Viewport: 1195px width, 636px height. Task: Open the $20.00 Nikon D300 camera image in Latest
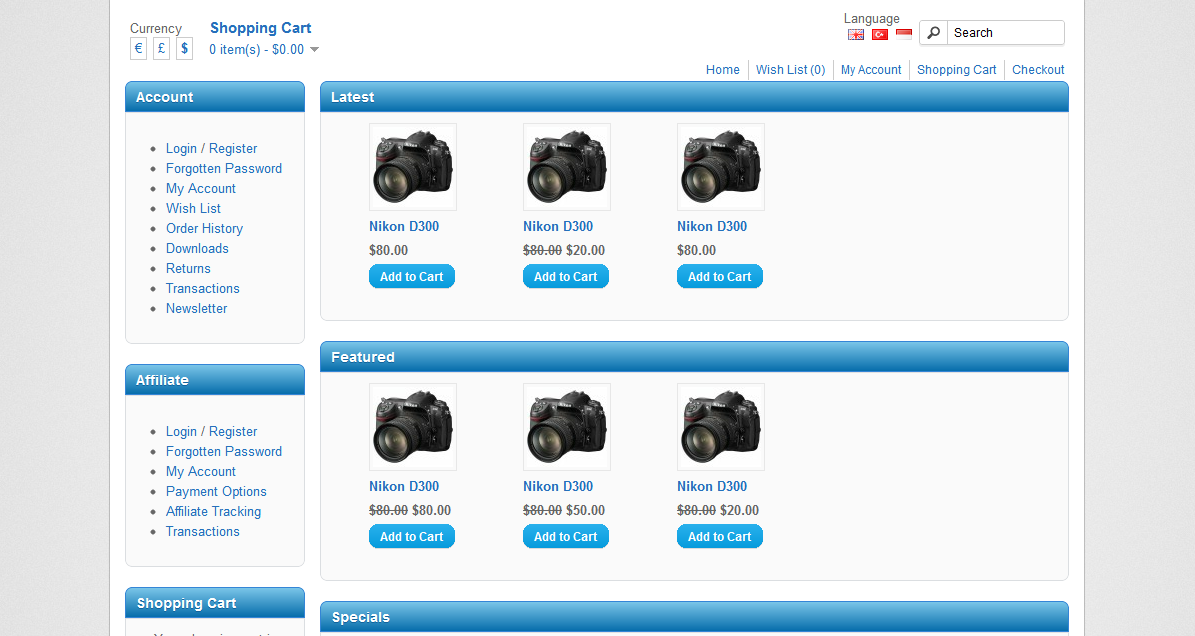coord(567,167)
